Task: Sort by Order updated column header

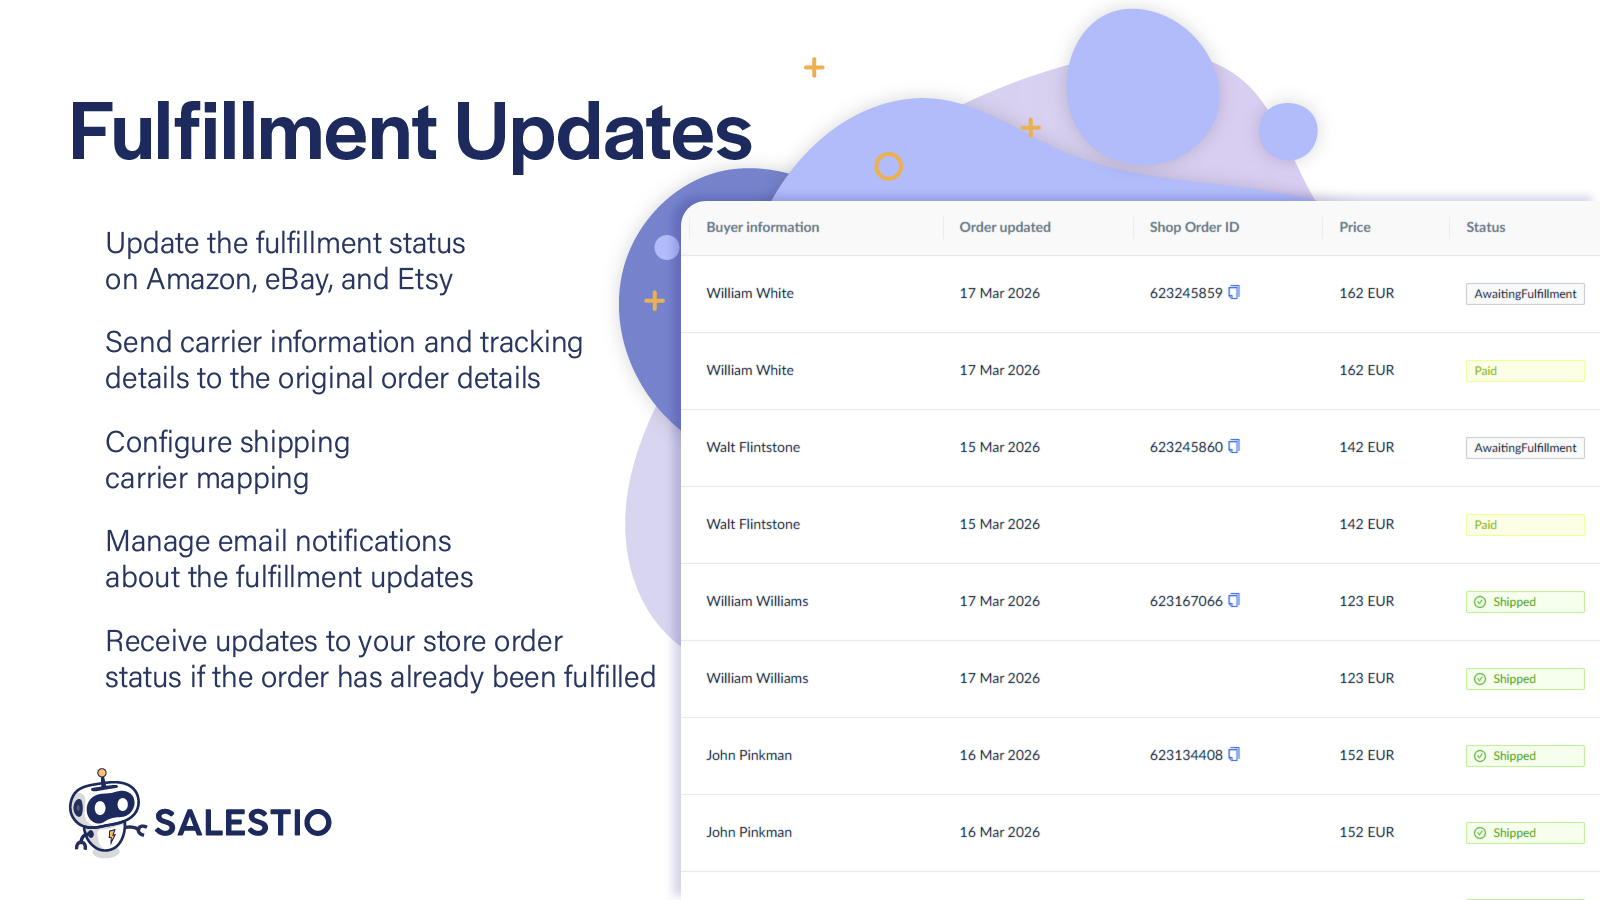Action: 1004,227
